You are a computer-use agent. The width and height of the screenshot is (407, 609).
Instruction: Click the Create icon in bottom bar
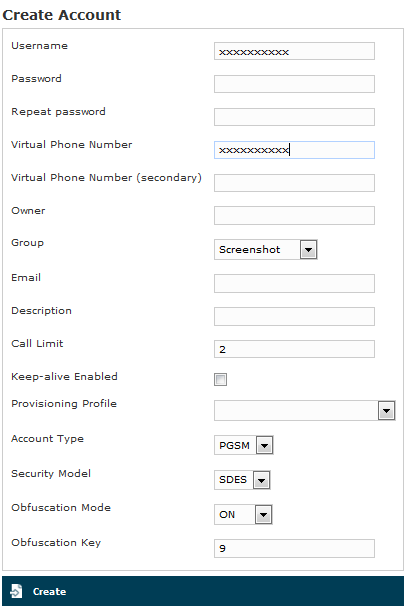tap(16, 591)
